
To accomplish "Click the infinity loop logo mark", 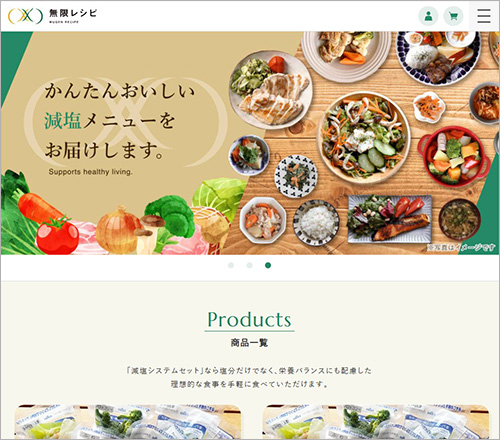I will point(26,16).
